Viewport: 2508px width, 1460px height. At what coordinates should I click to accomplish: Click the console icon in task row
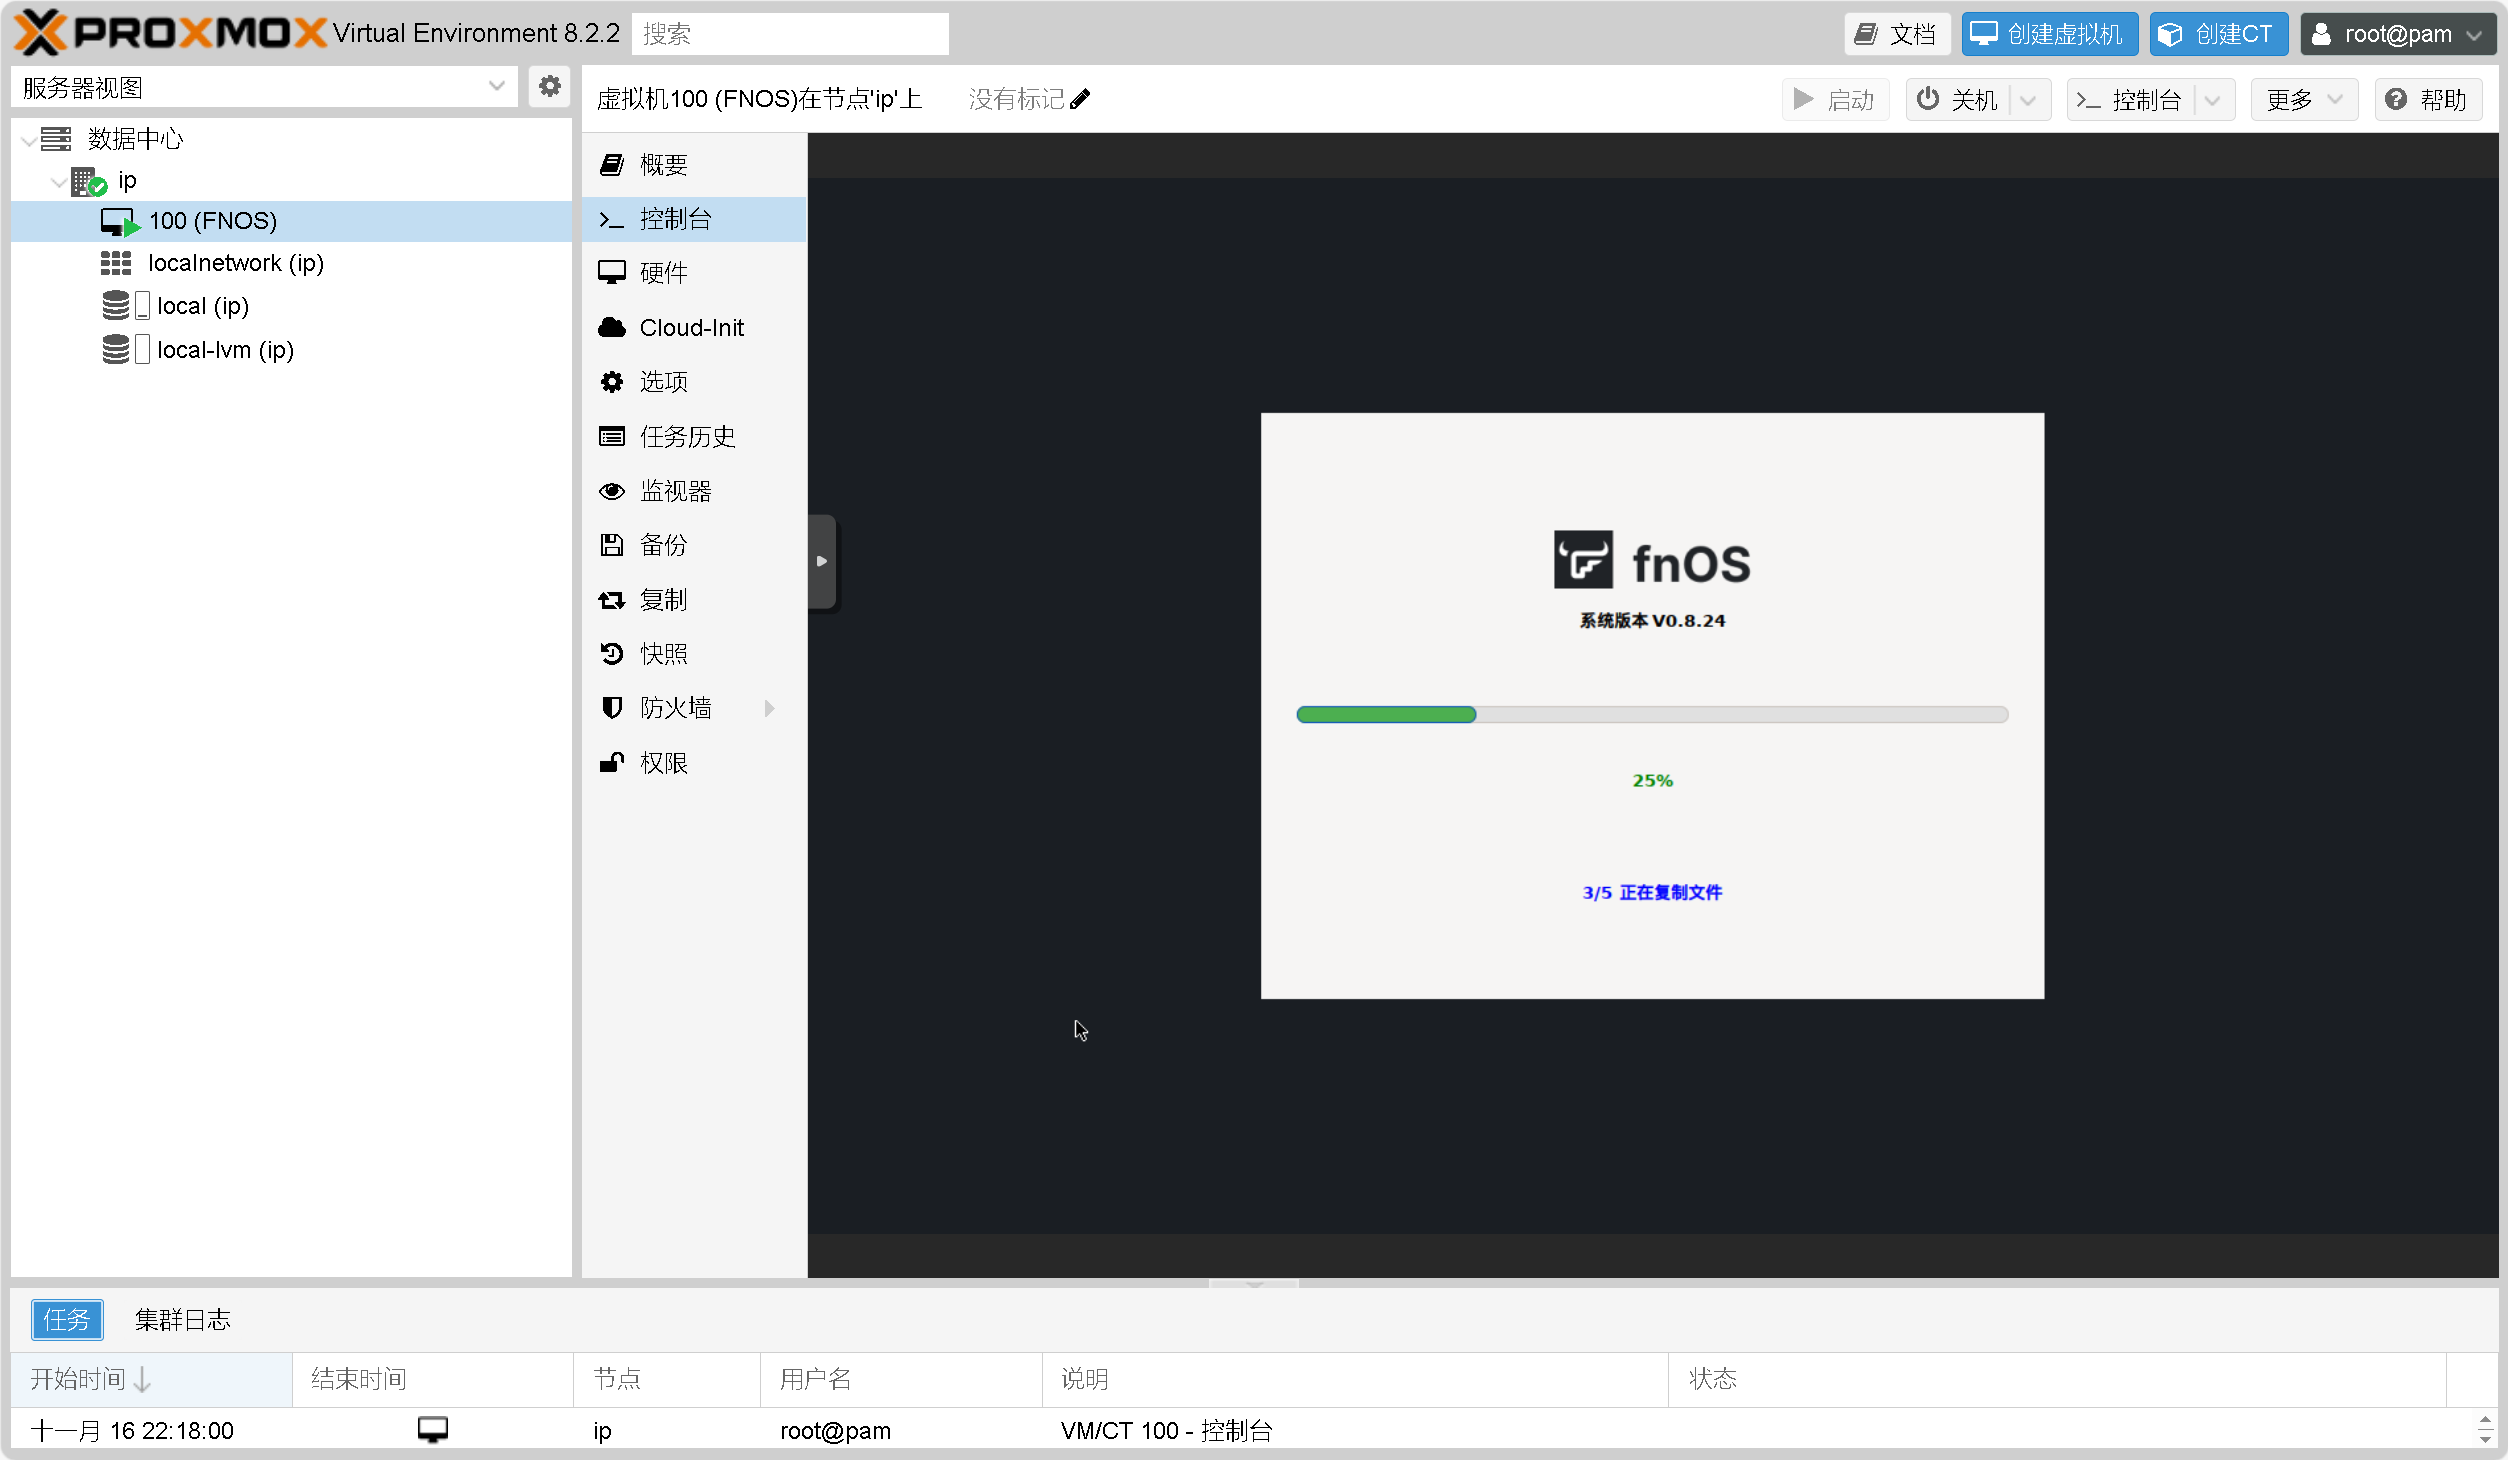(433, 1430)
